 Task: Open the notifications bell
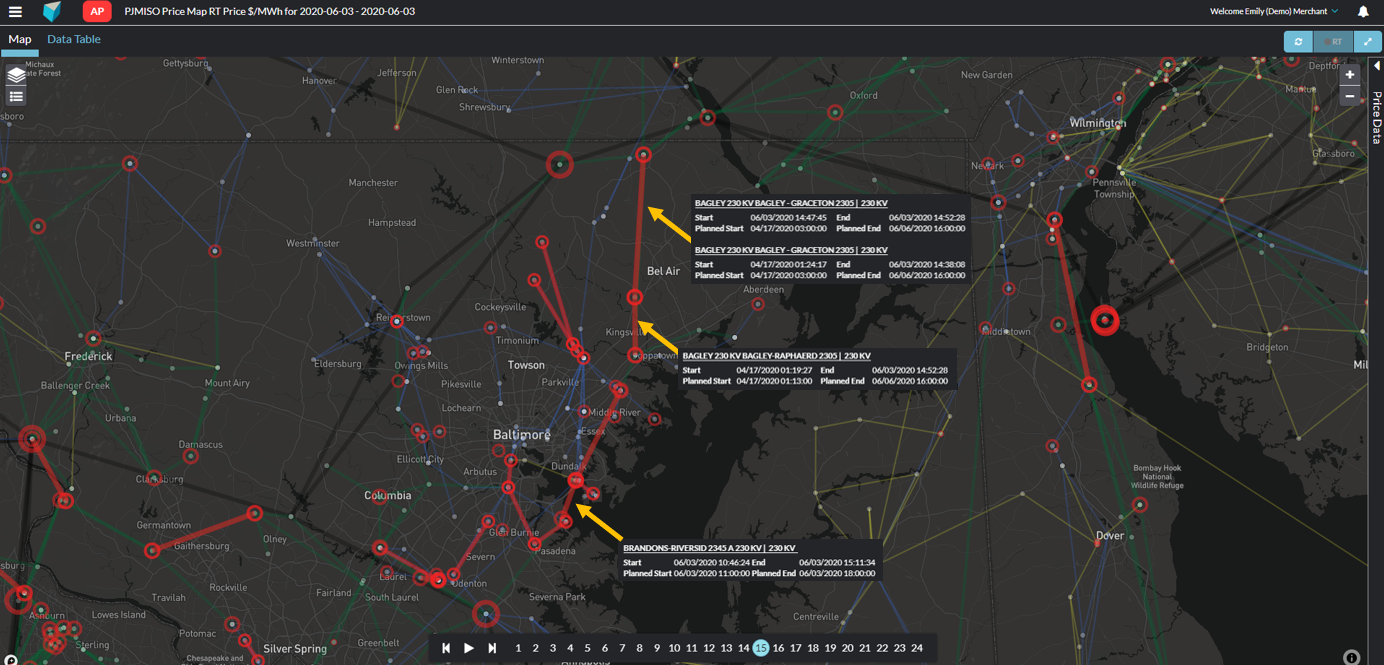tap(1363, 12)
